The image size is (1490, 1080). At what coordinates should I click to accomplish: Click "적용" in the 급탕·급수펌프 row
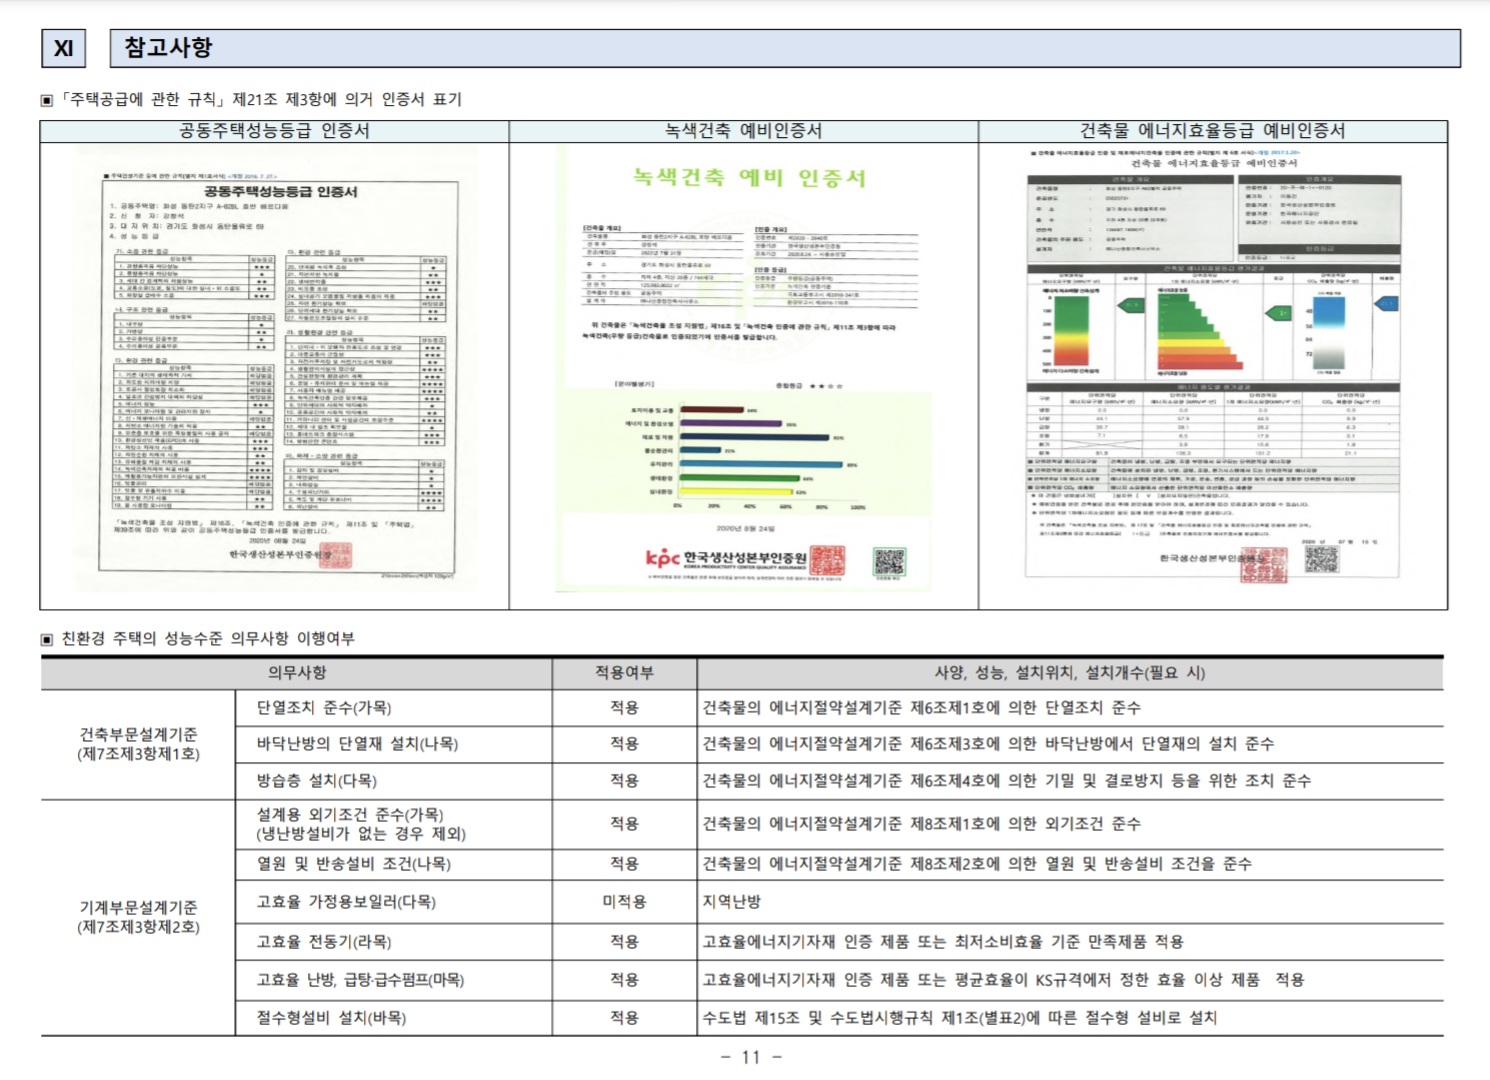(x=625, y=980)
